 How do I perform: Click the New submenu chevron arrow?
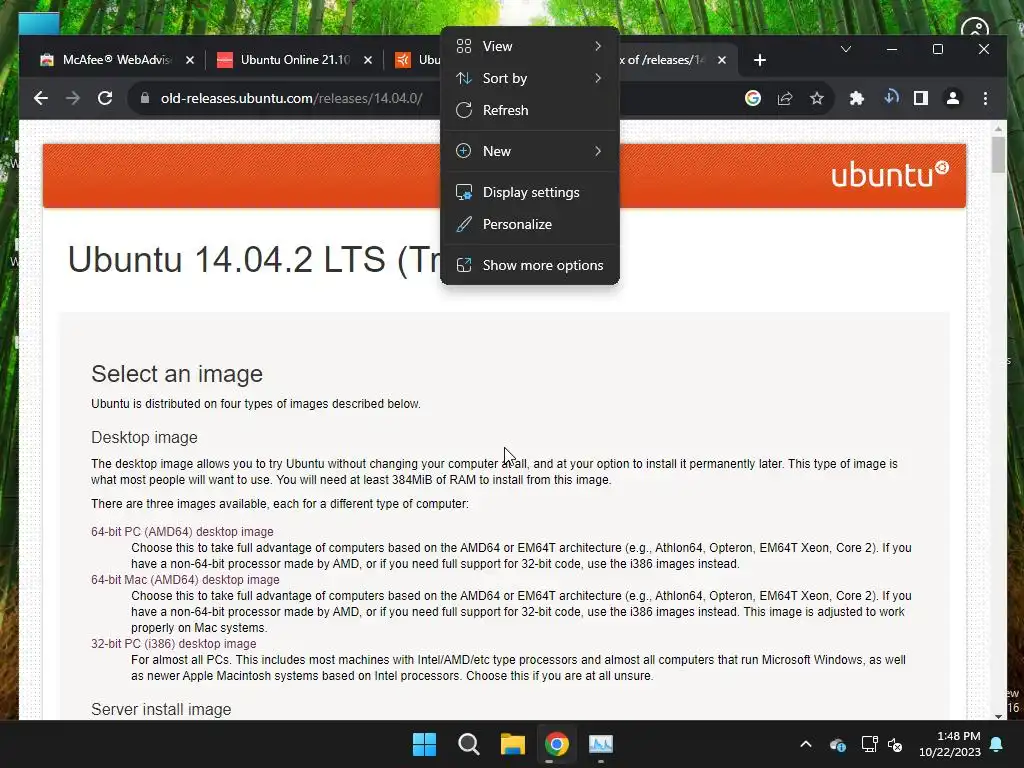tap(598, 151)
